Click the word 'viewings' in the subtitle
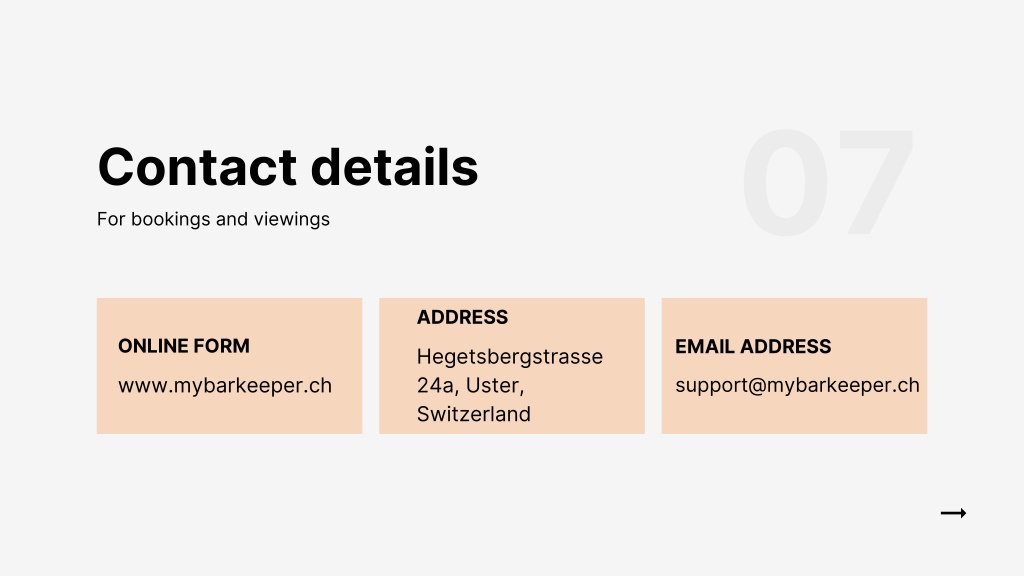The height and width of the screenshot is (576, 1024). point(291,219)
